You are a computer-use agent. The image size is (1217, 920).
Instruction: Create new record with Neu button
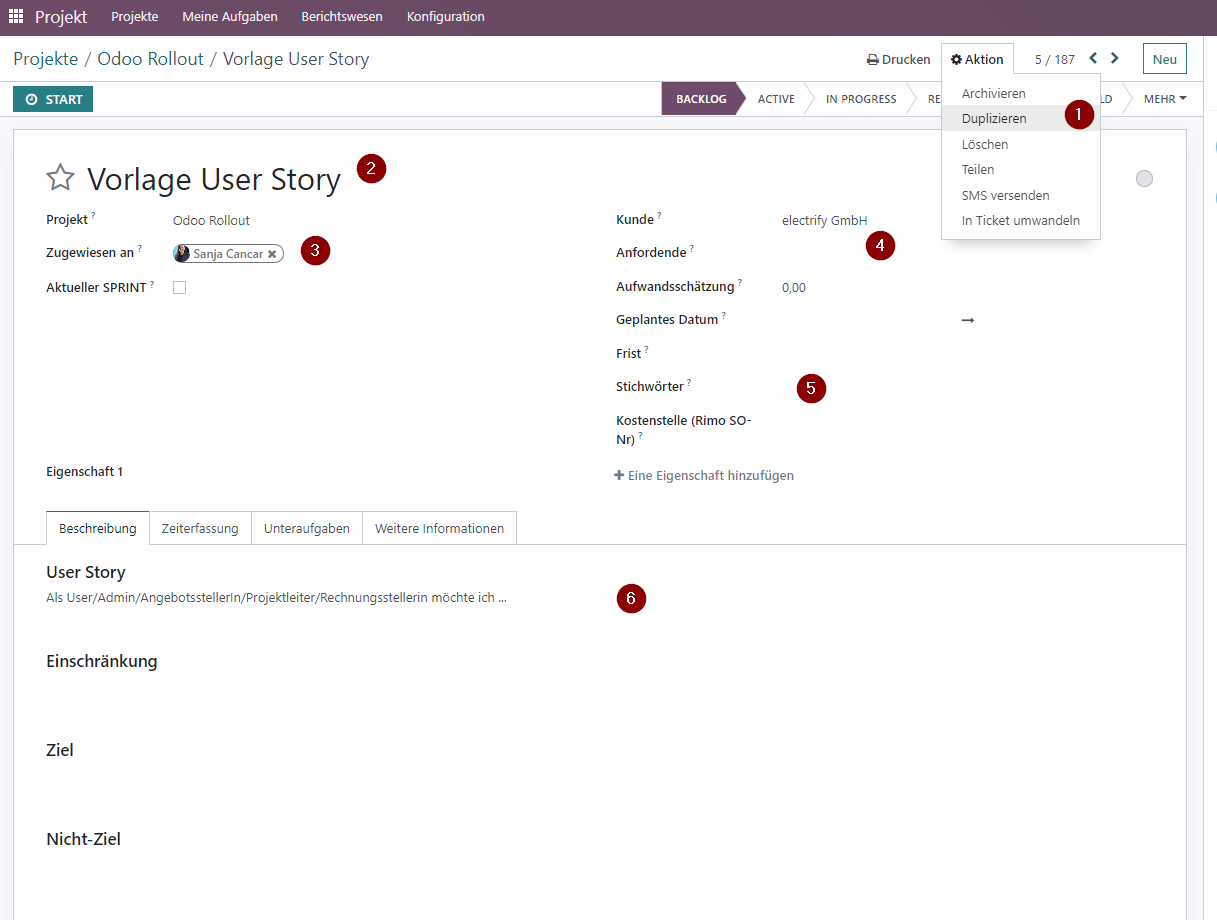click(1165, 59)
